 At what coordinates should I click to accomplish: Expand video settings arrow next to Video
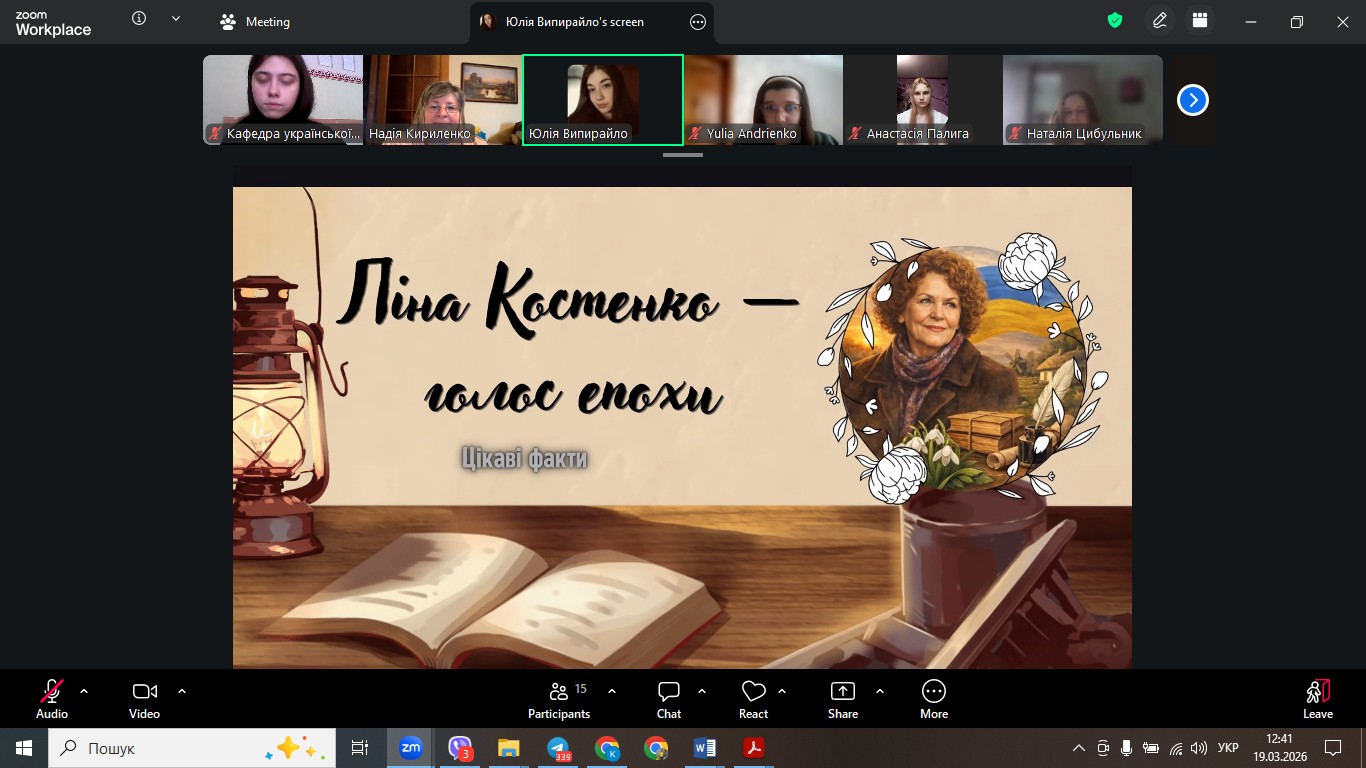click(x=182, y=691)
